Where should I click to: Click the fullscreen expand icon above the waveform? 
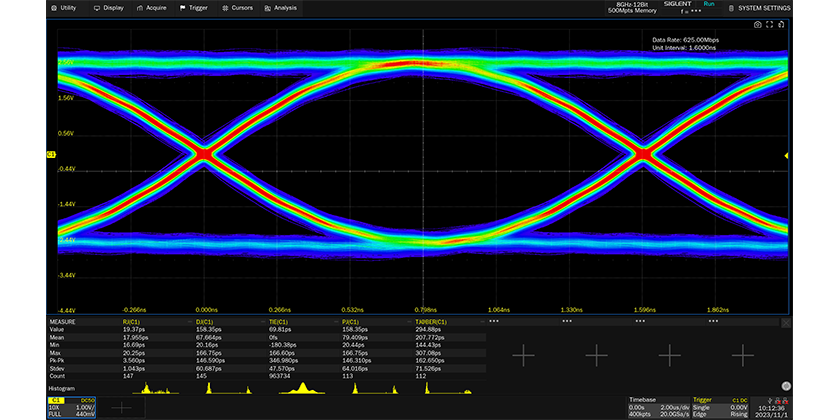[x=770, y=24]
